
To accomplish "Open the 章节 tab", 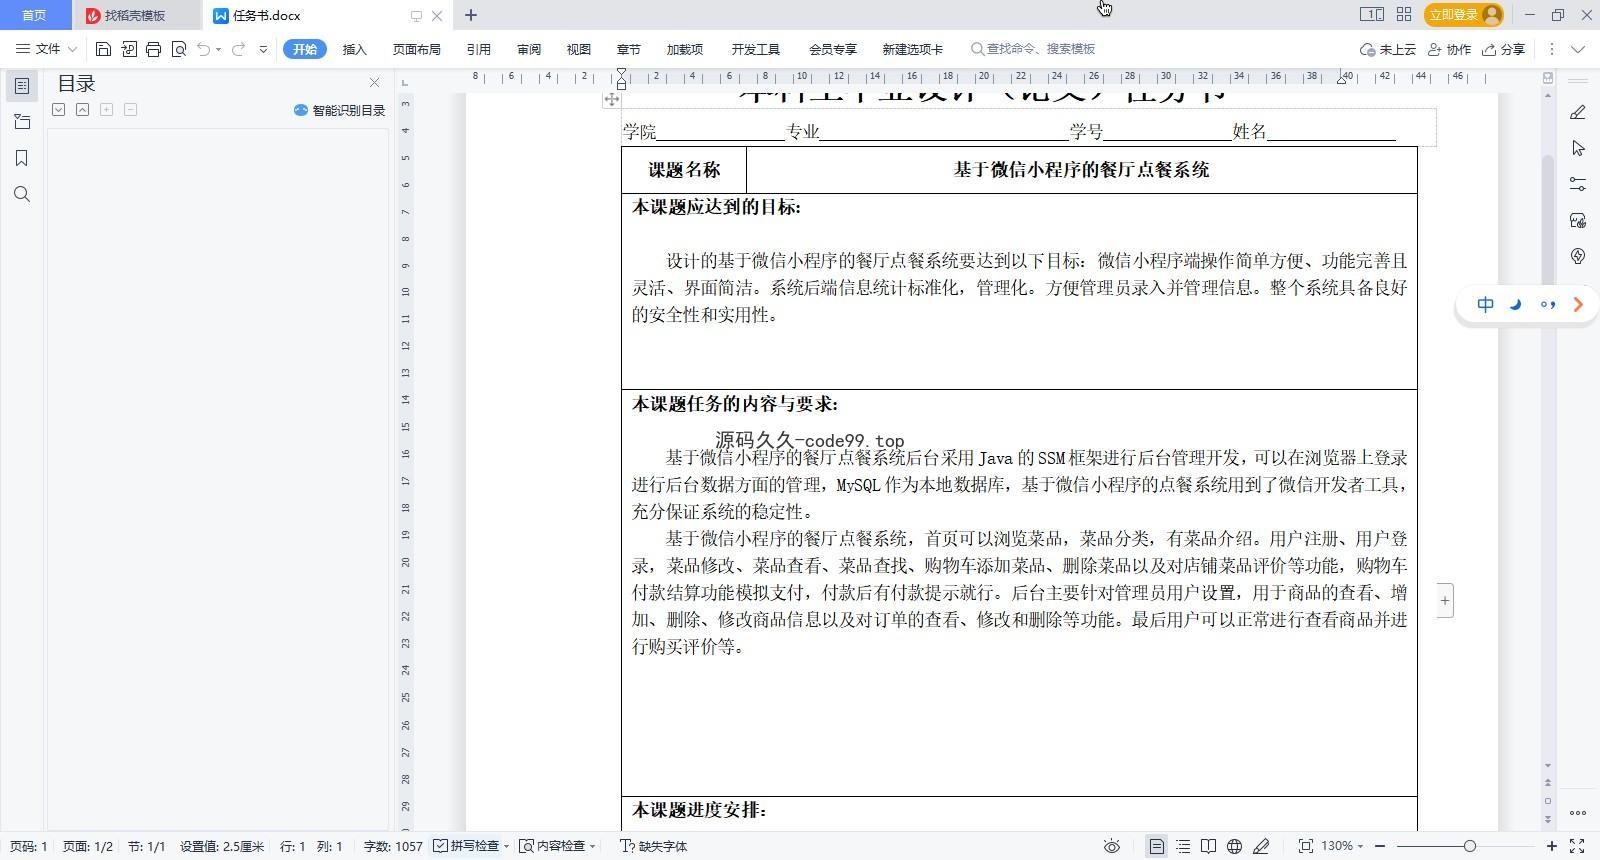I will [628, 49].
